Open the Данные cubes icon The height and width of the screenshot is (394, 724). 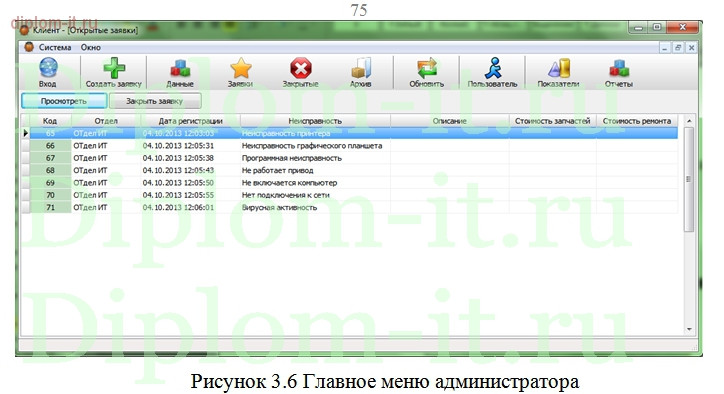(x=180, y=68)
